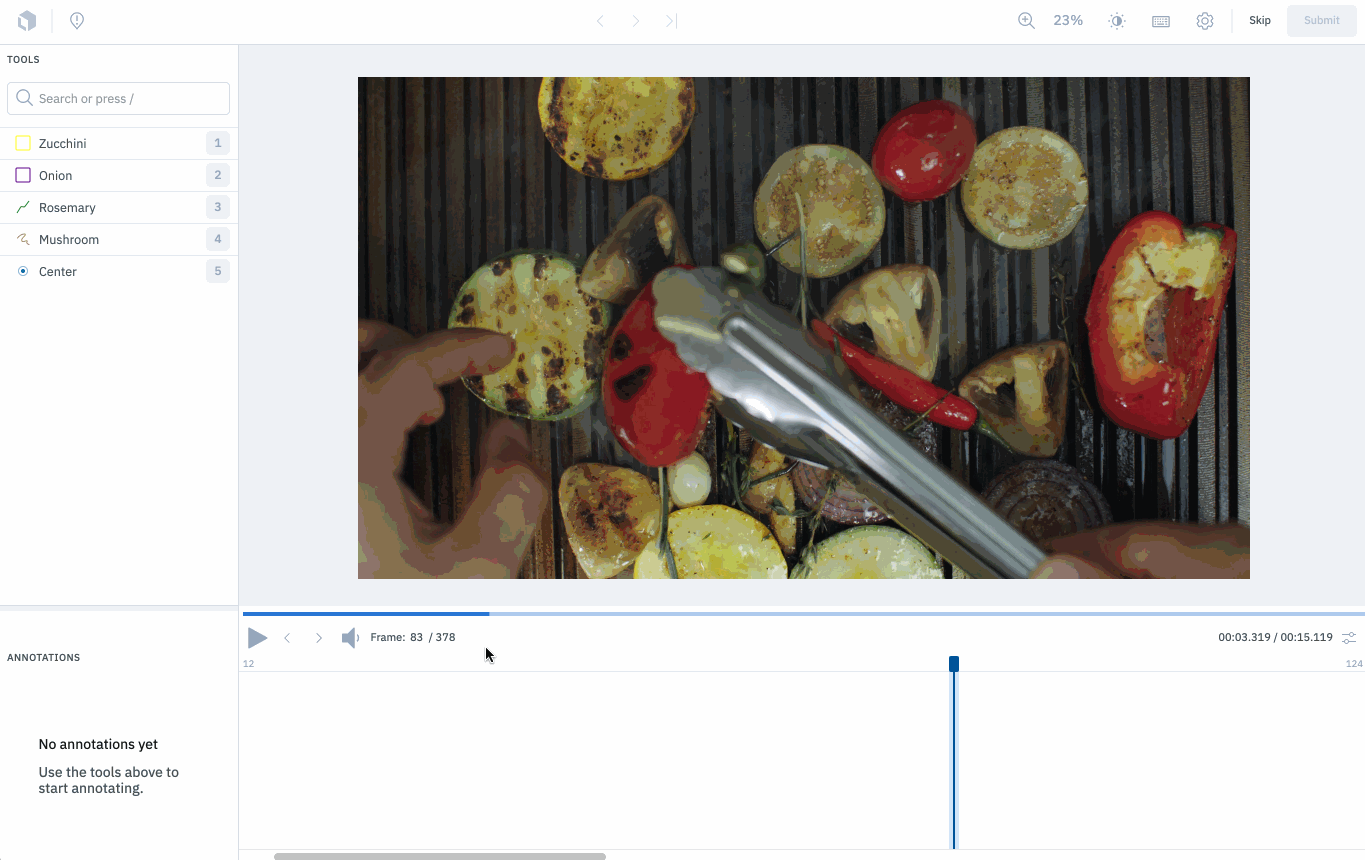The height and width of the screenshot is (860, 1365).
Task: Select the Zucchini tool
Action: click(119, 143)
